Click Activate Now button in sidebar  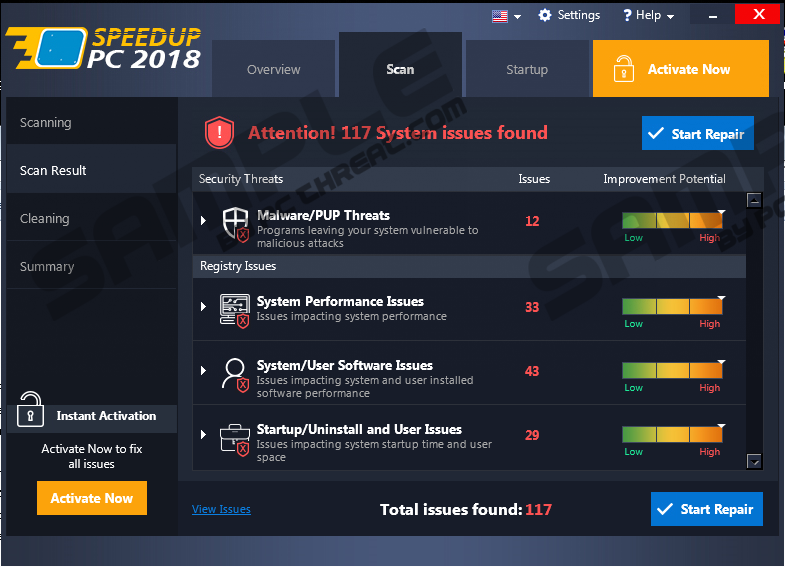click(x=92, y=498)
